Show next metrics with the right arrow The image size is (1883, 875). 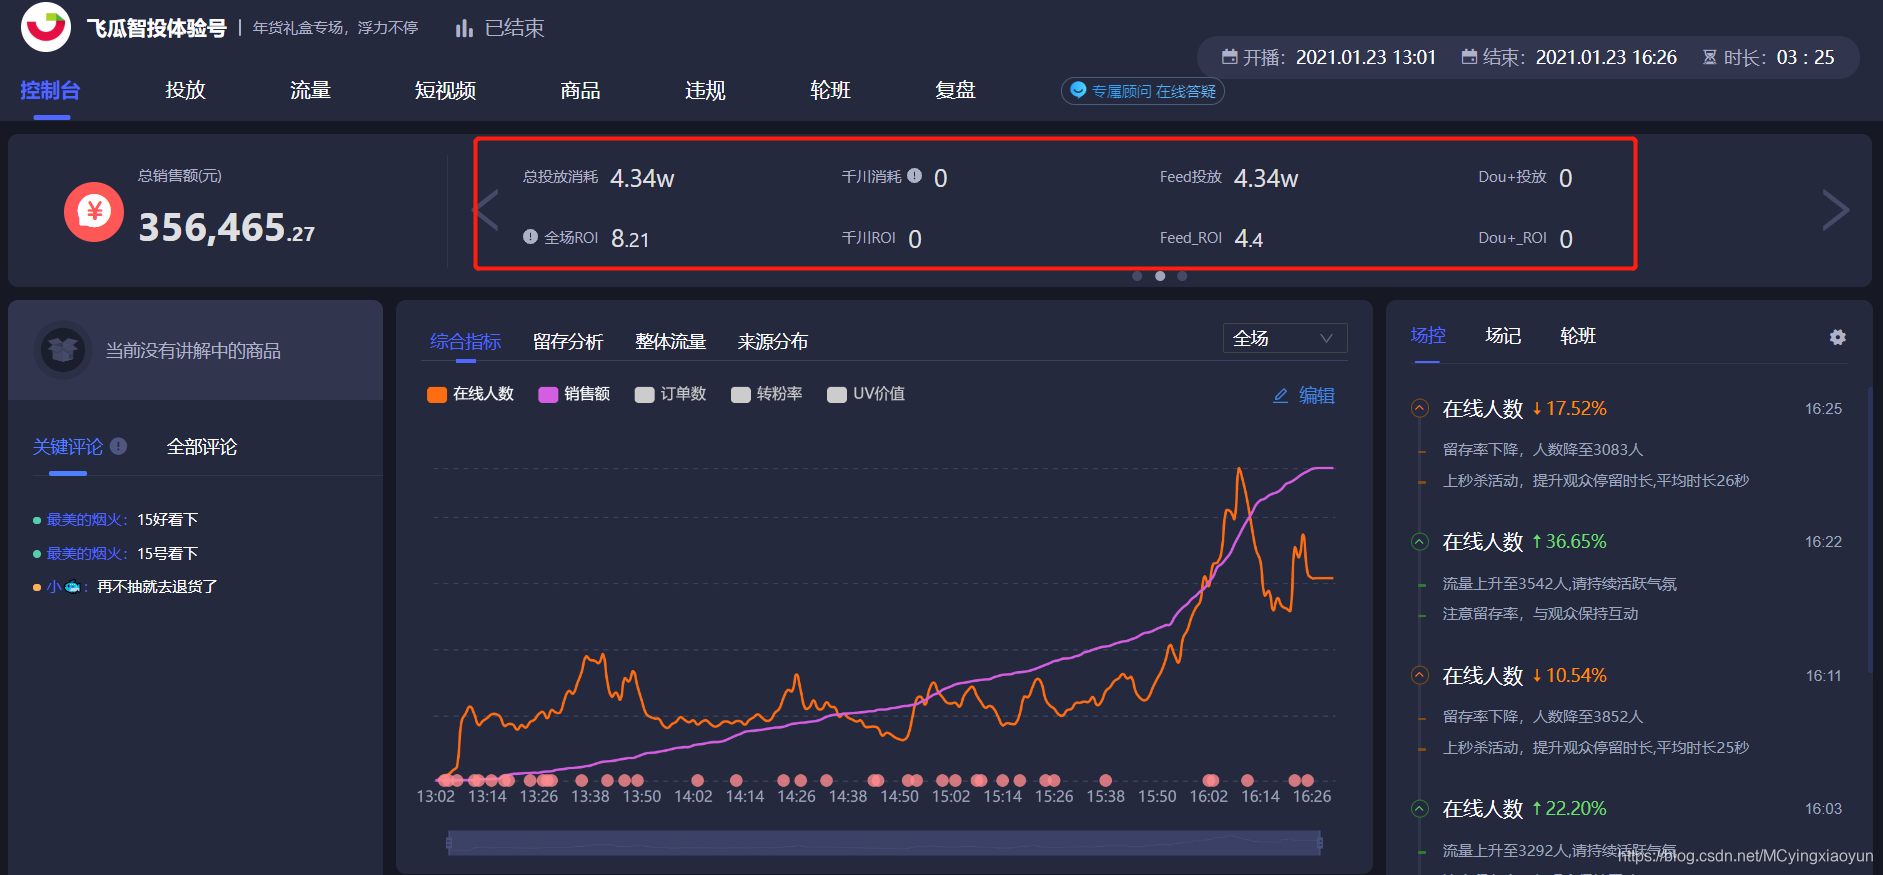[1835, 210]
